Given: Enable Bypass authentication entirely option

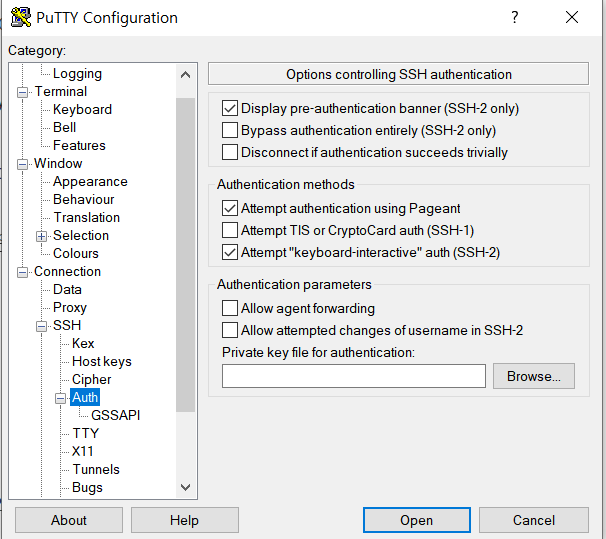Looking at the screenshot, I should (x=230, y=130).
